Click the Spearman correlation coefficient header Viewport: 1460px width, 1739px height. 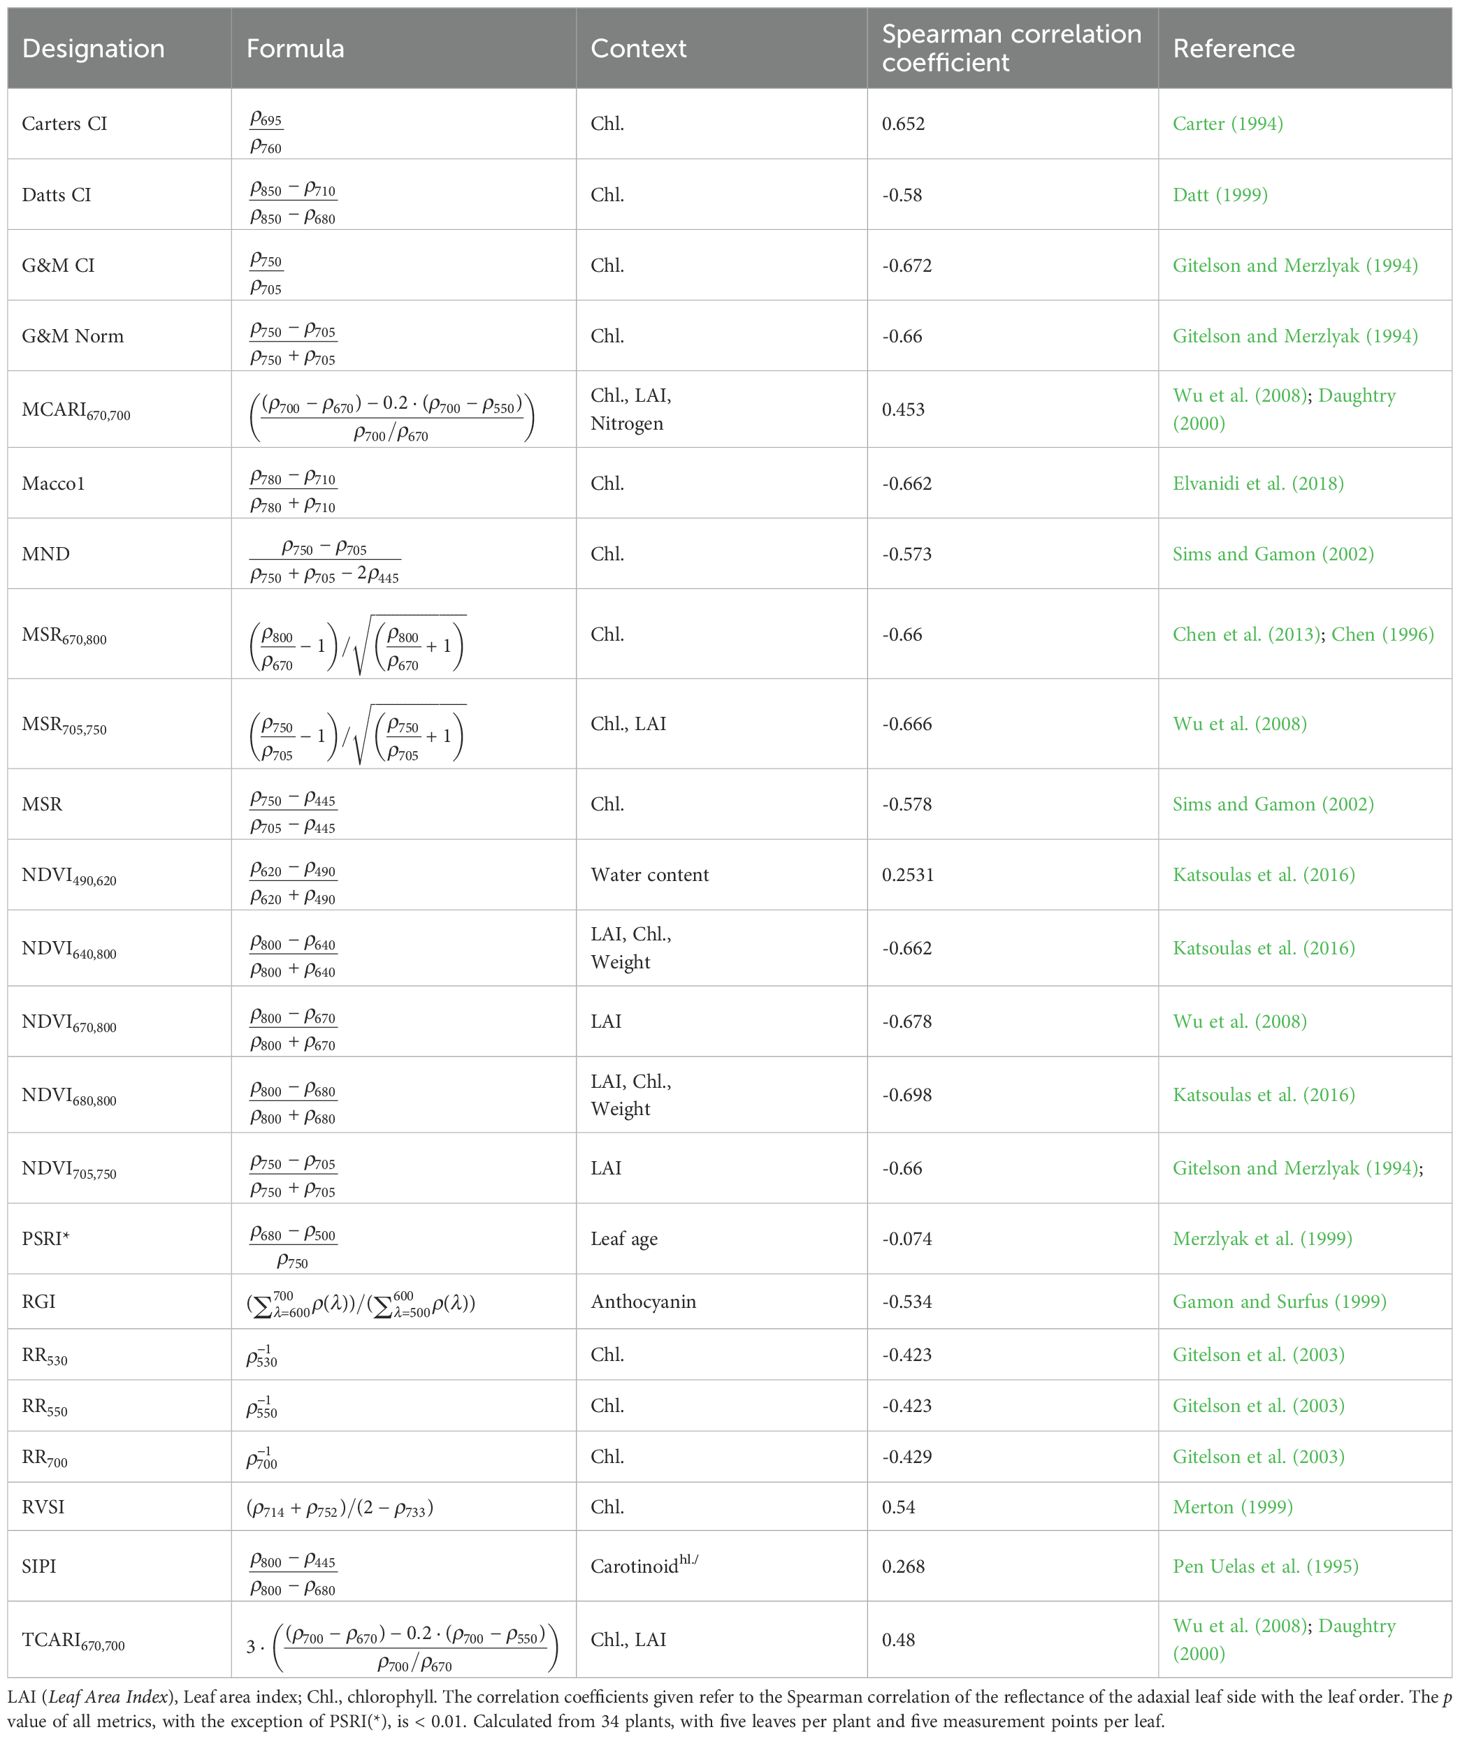click(x=1011, y=49)
